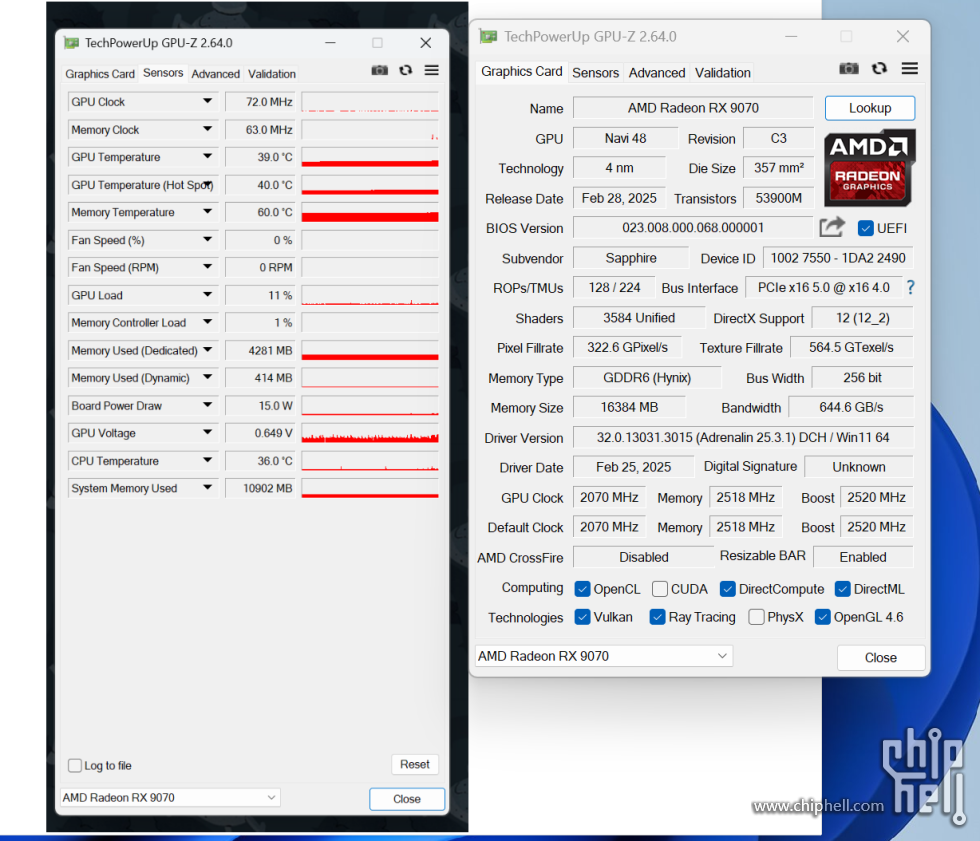Click Release Date value Feb 28, 2025
Screen dimensions: 980x841
pyautogui.click(x=619, y=198)
